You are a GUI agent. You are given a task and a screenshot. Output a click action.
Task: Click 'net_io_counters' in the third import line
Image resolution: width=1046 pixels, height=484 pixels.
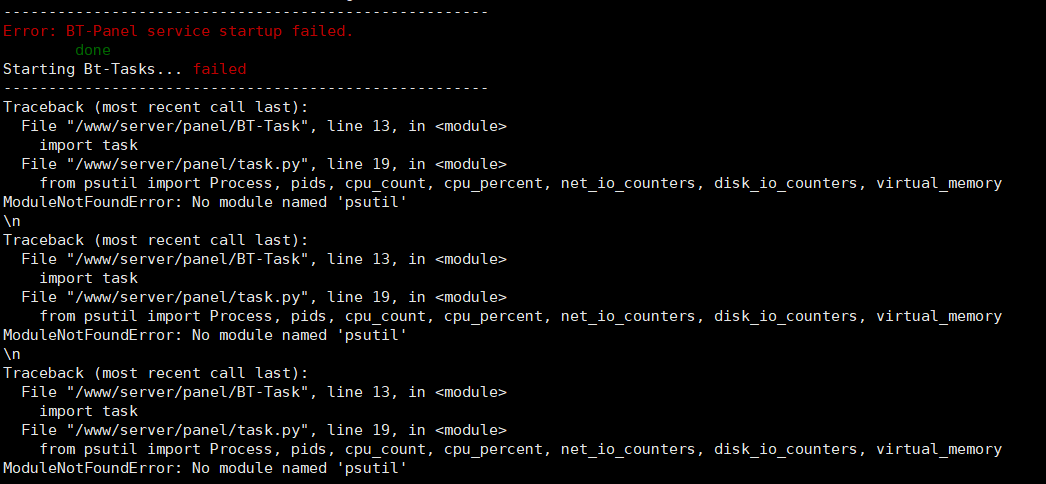coord(632,449)
